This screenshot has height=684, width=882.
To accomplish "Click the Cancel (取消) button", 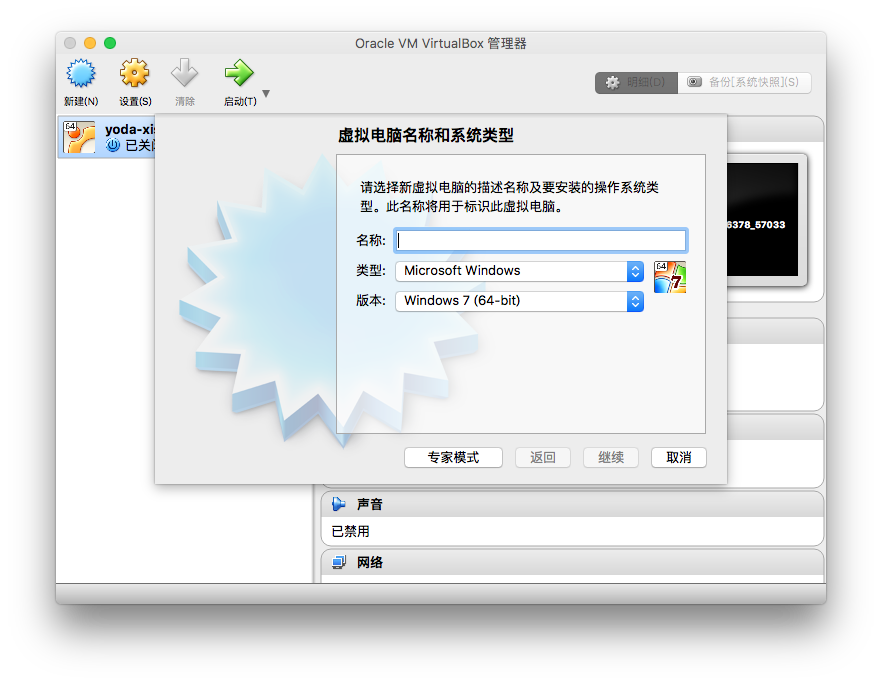I will click(x=679, y=458).
